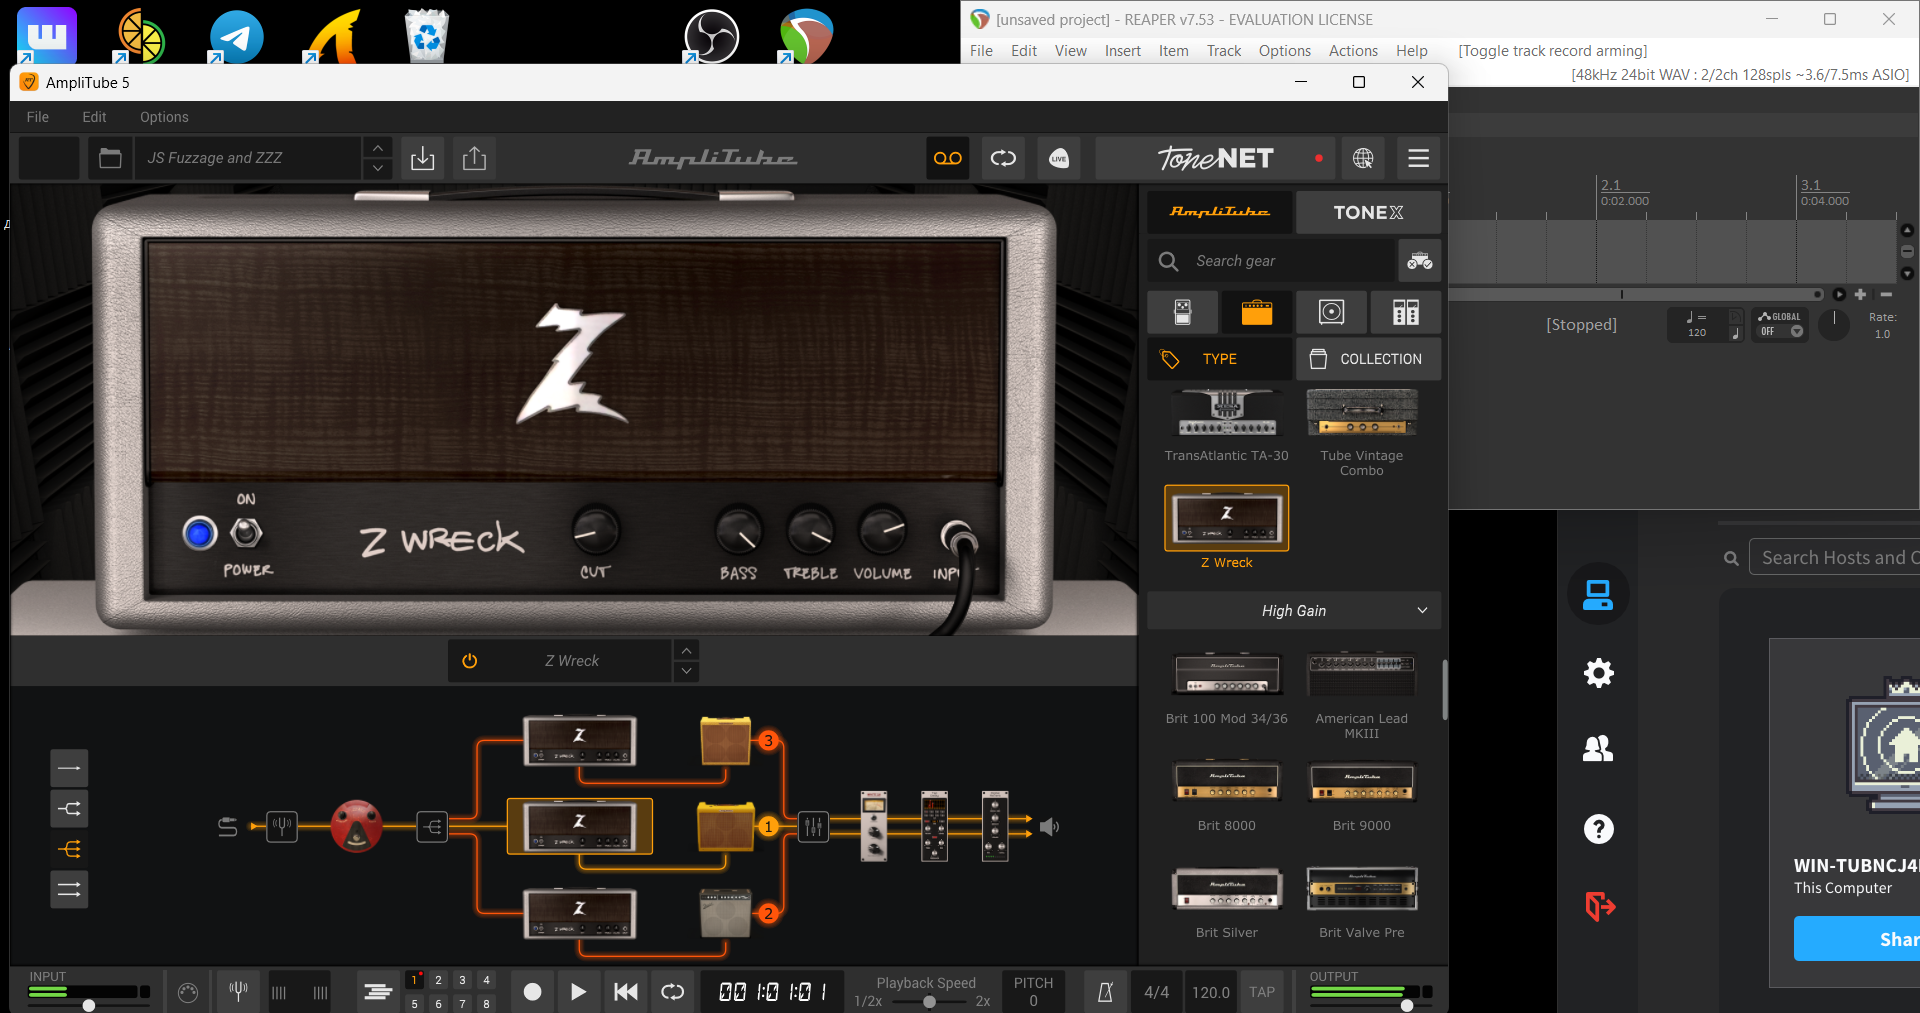Click the Playback Speed slider handle
1920x1013 pixels.
point(930,1001)
